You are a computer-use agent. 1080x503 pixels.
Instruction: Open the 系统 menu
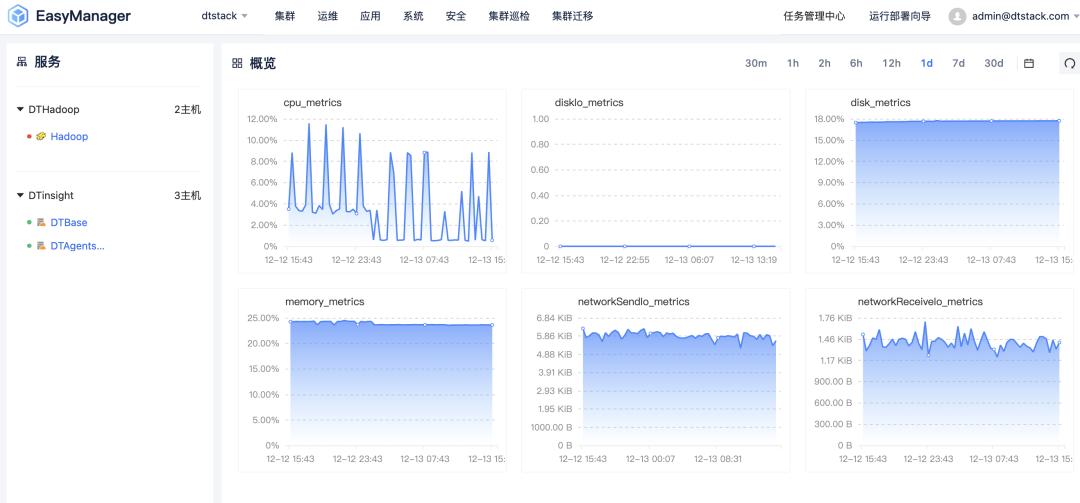(x=413, y=17)
